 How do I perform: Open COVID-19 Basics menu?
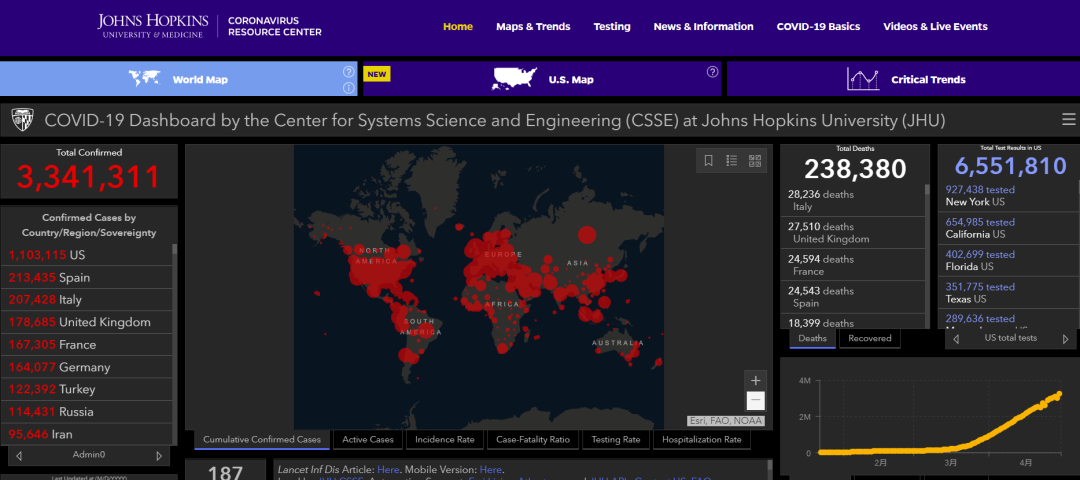818,27
